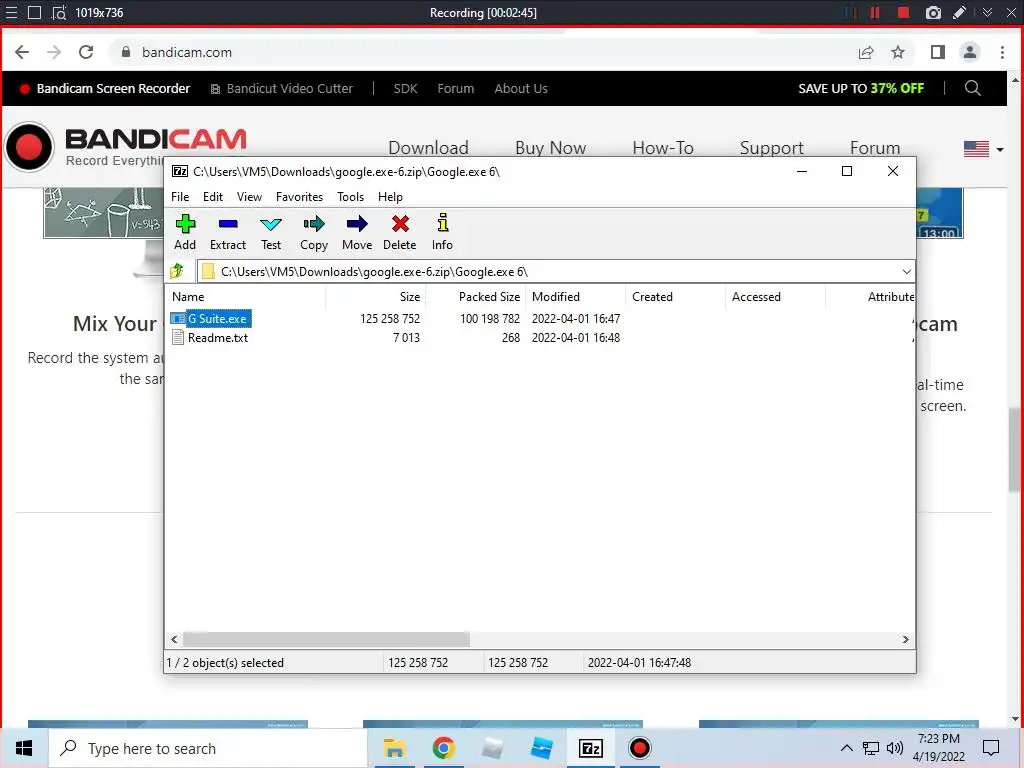Stop the recording with the red square
Image resolution: width=1024 pixels, height=768 pixels.
pos(903,12)
